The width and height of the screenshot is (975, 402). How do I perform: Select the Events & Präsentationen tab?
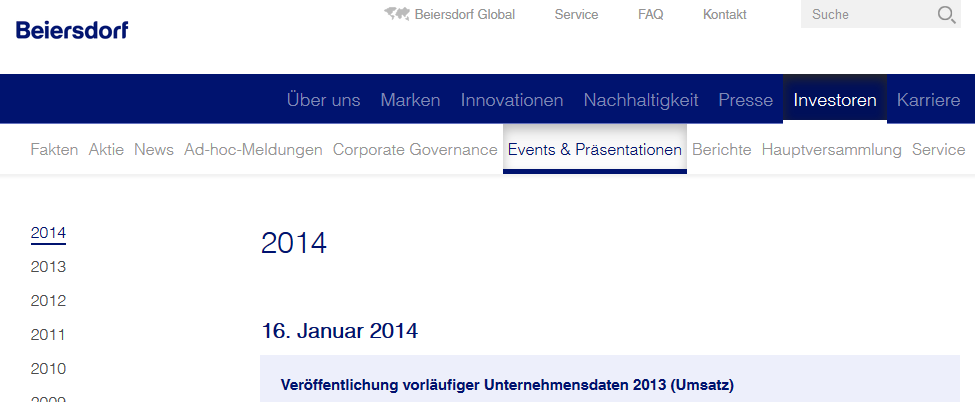(x=595, y=150)
